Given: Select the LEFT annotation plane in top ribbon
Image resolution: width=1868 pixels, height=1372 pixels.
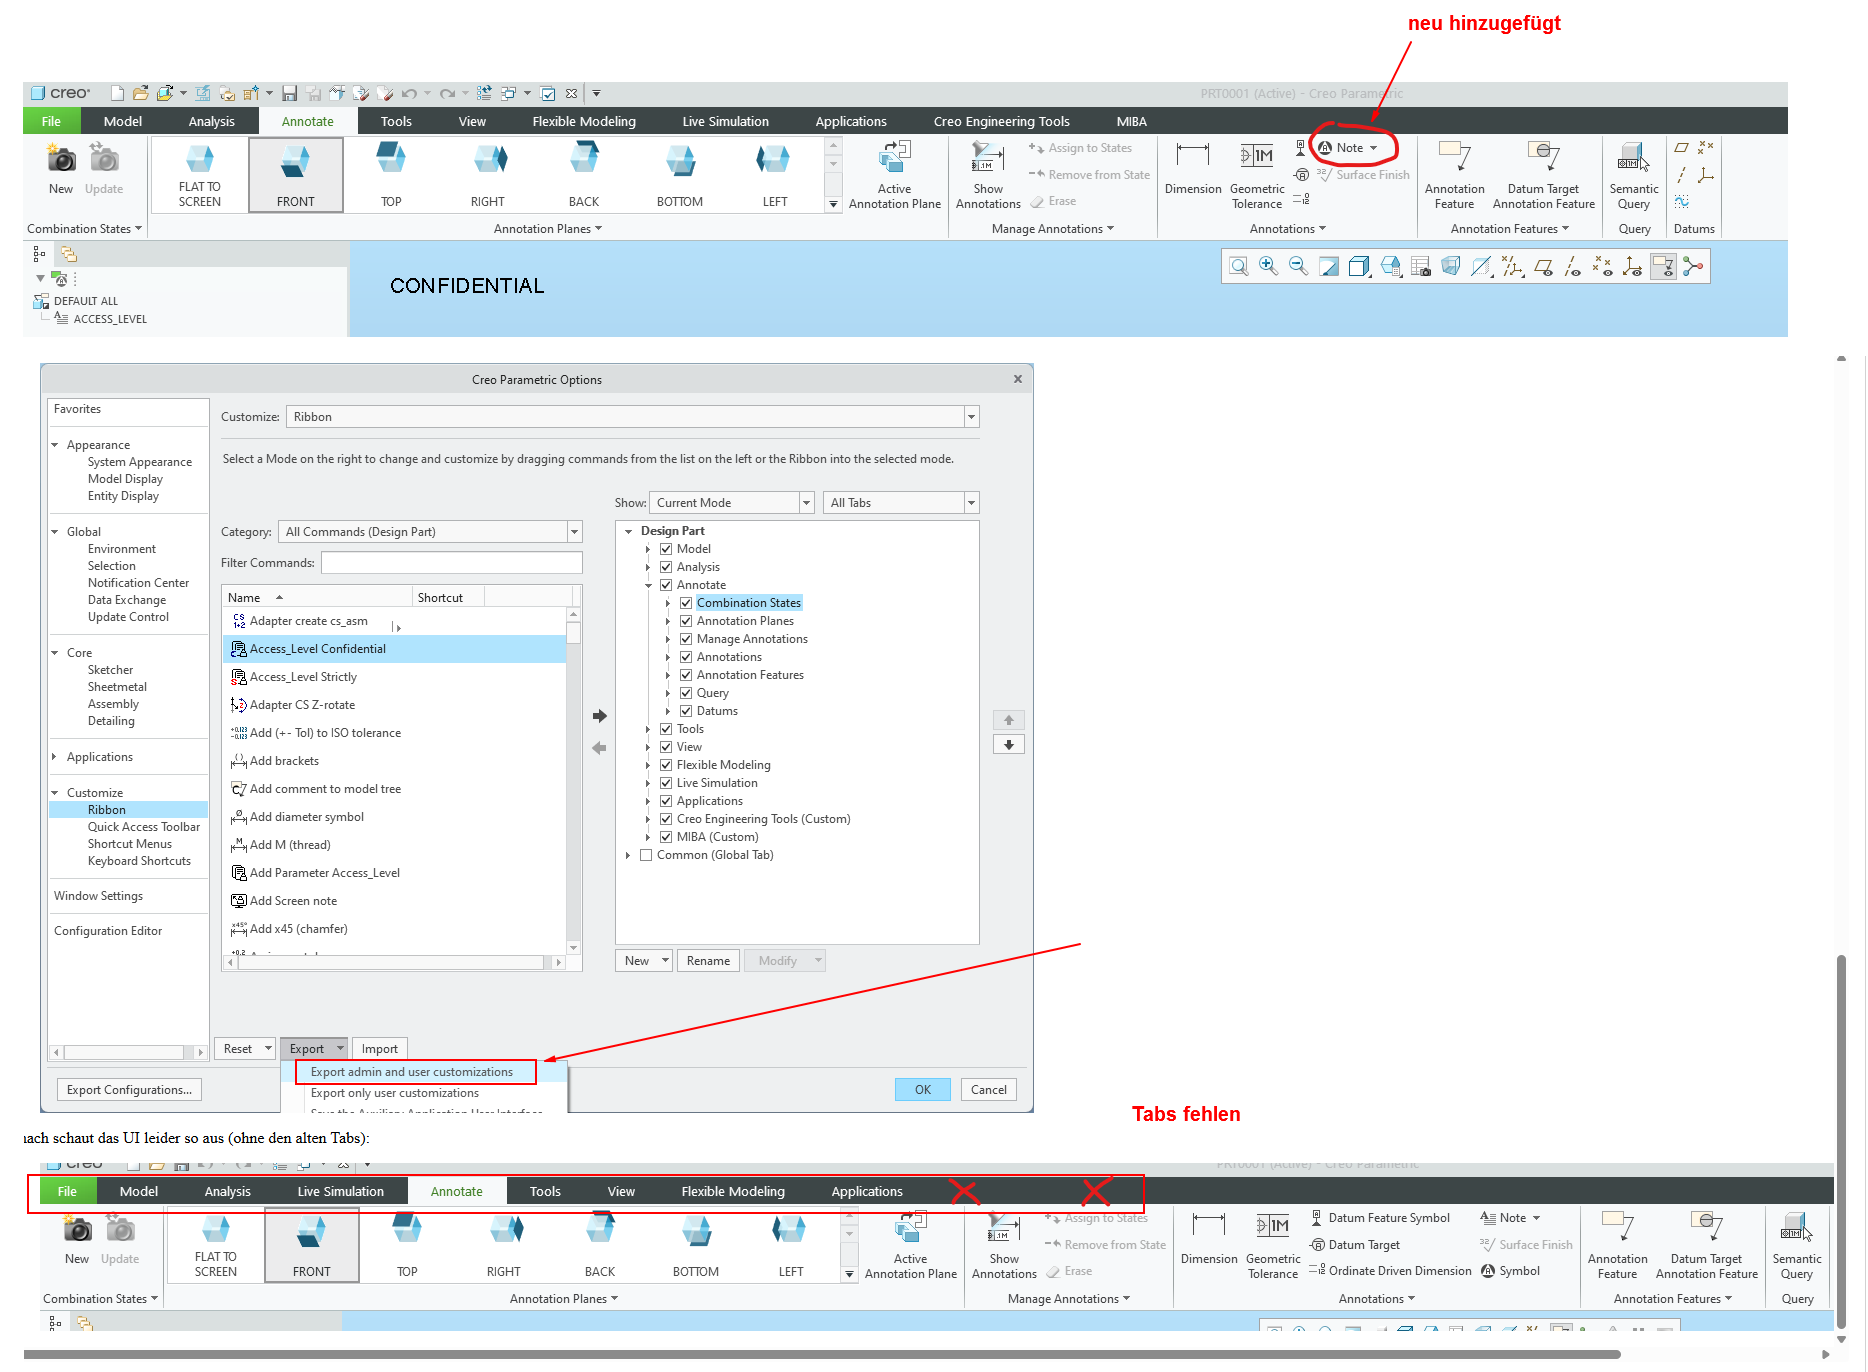Looking at the screenshot, I should [775, 175].
